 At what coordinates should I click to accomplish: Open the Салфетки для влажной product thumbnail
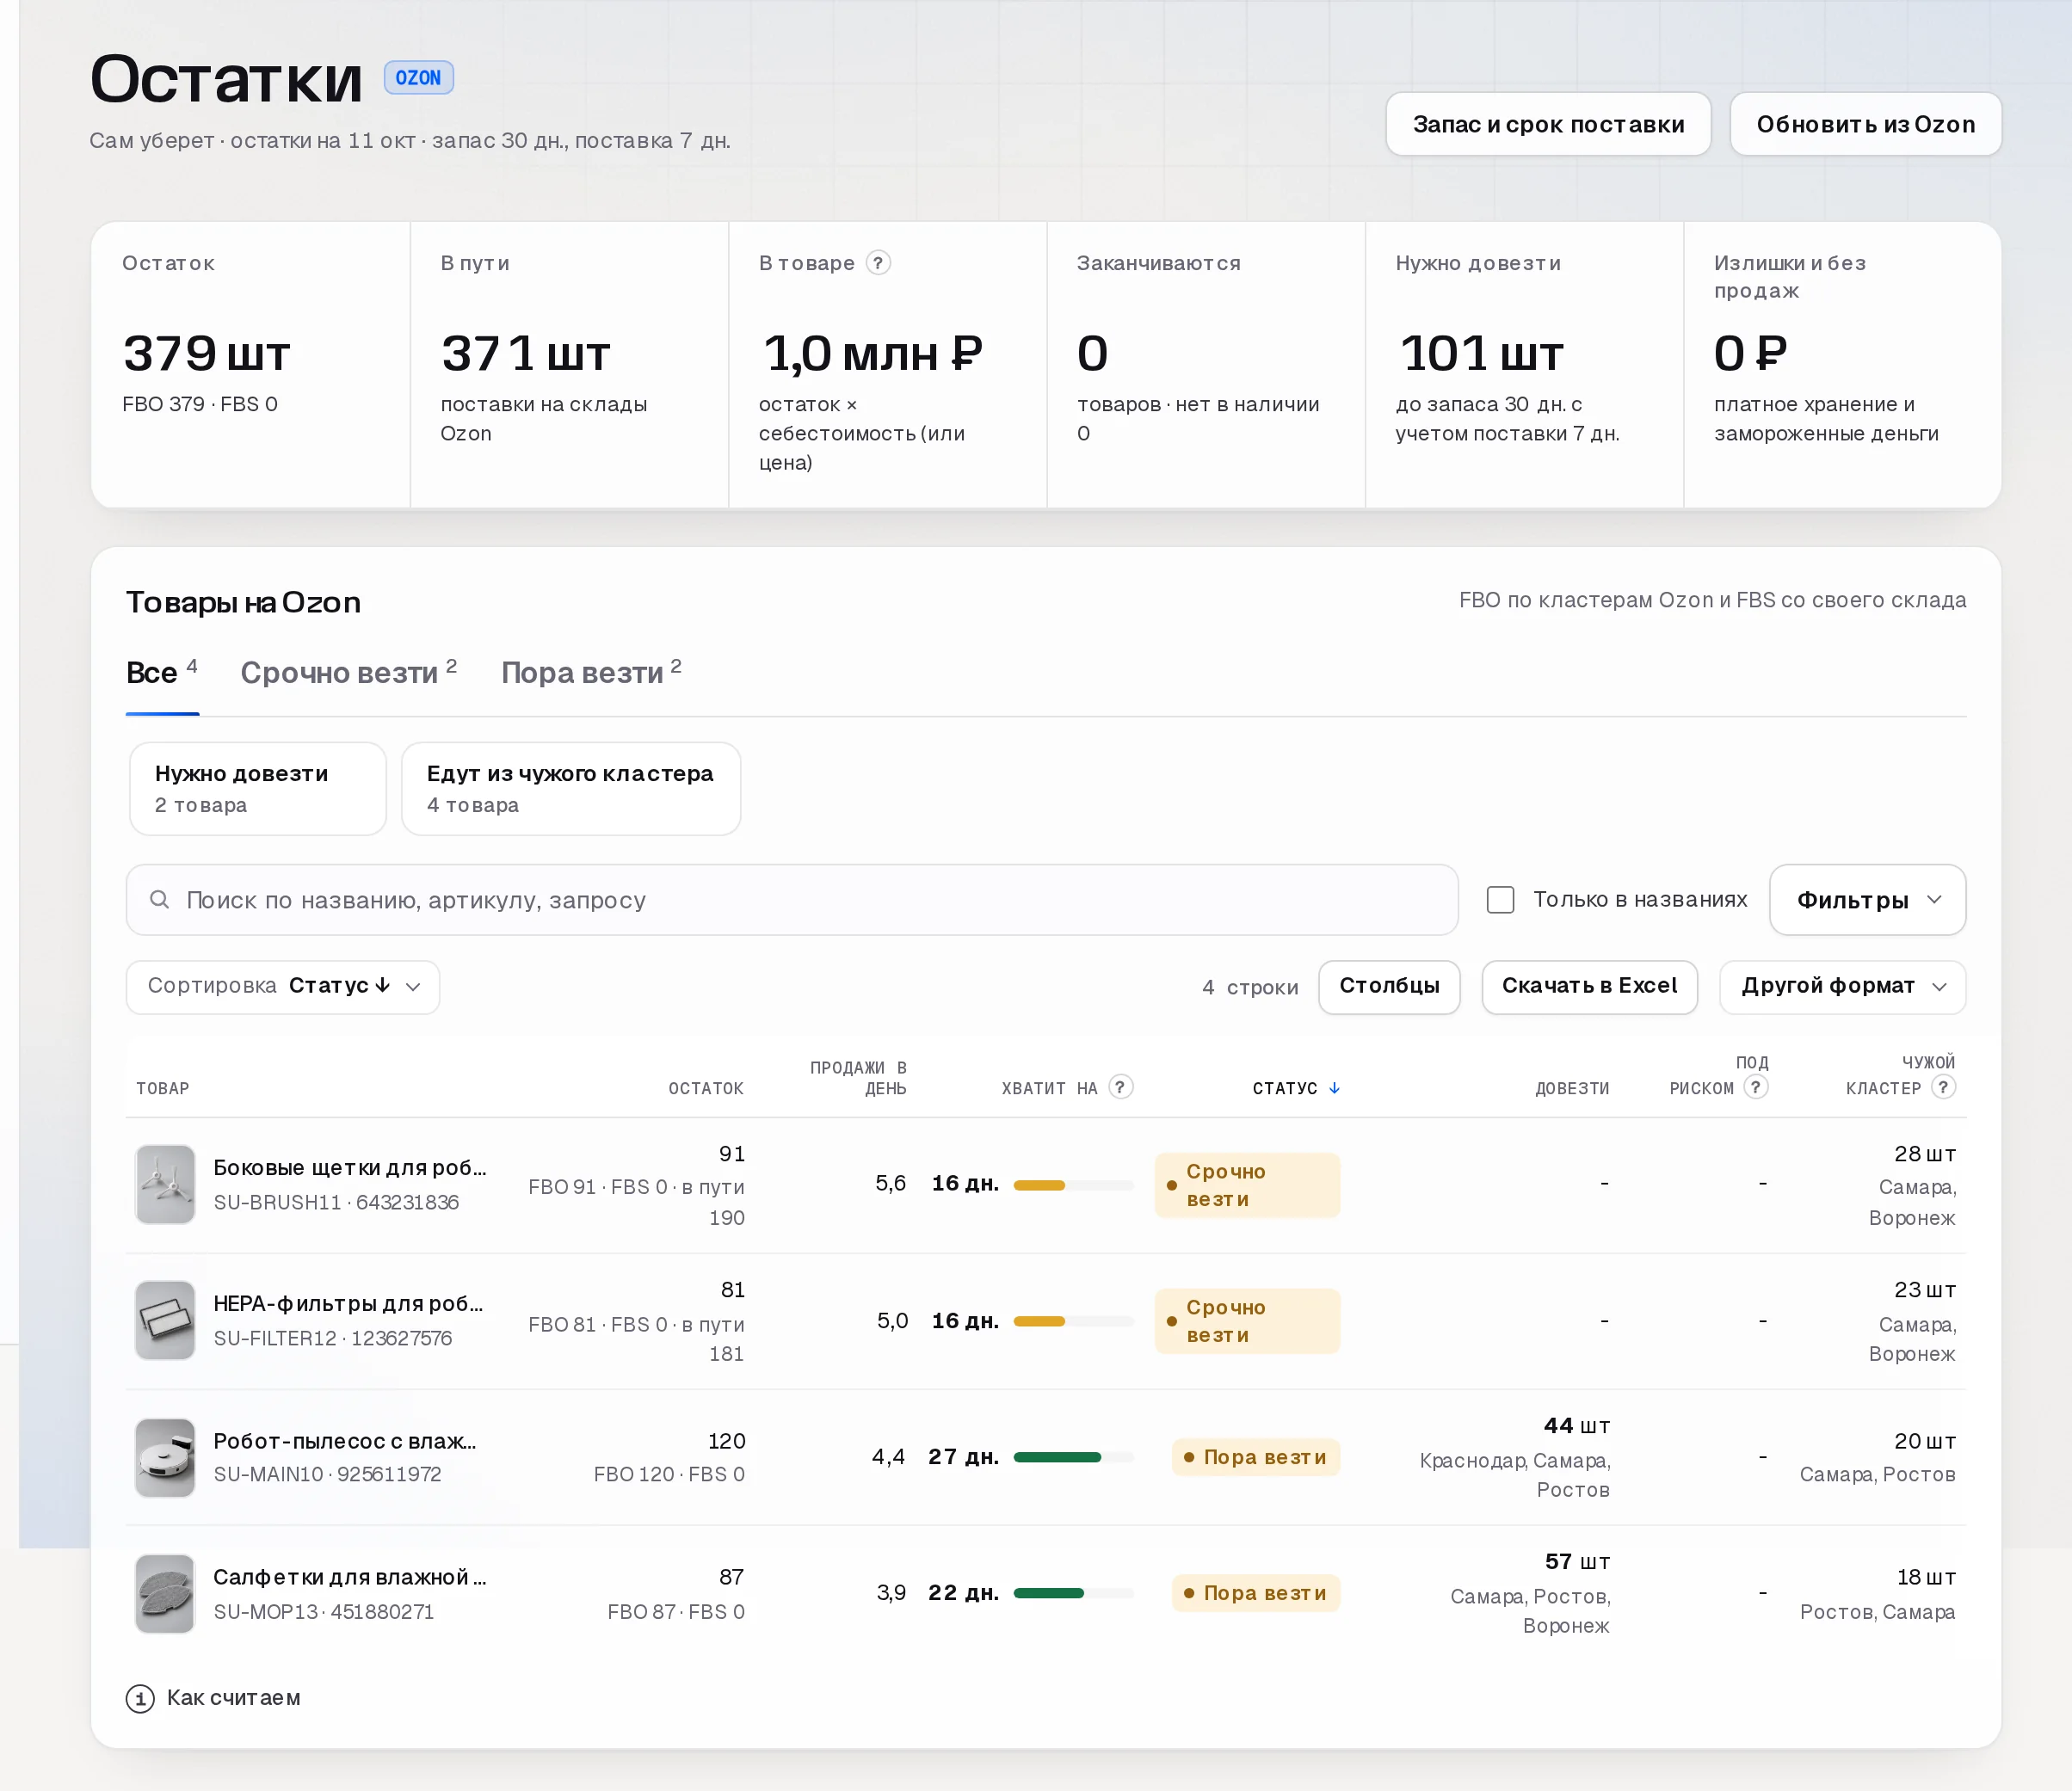165,1593
